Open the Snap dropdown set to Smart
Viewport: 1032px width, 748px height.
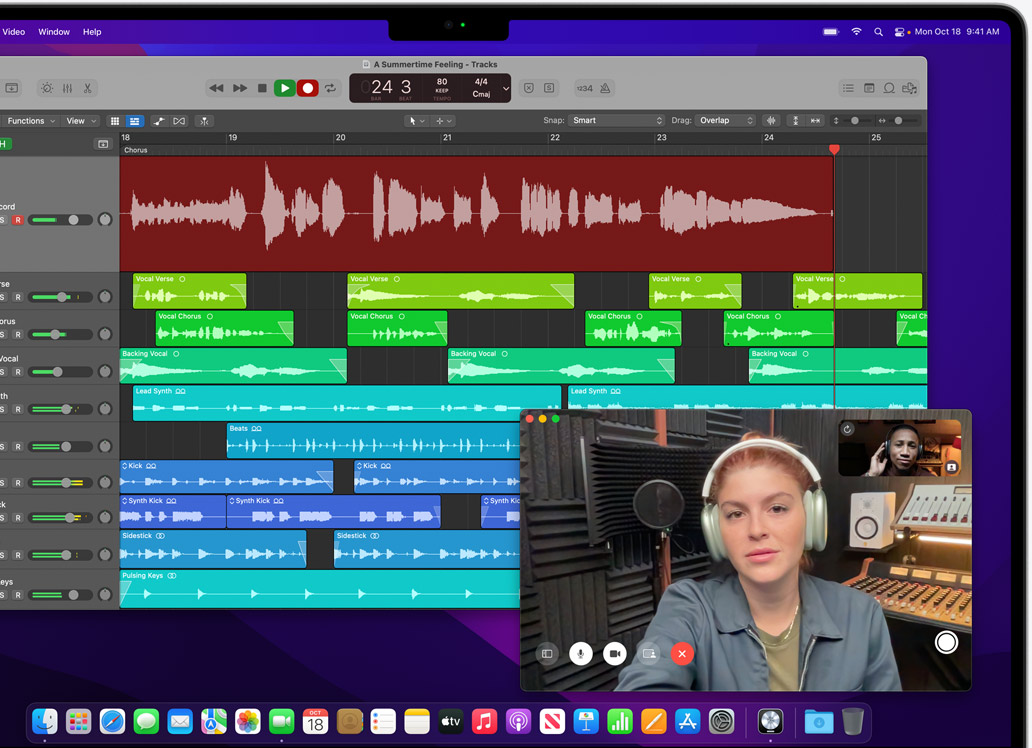coord(616,121)
